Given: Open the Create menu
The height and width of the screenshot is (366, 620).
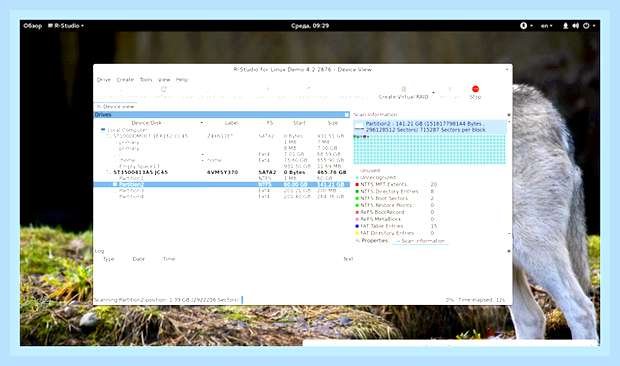Looking at the screenshot, I should 125,79.
